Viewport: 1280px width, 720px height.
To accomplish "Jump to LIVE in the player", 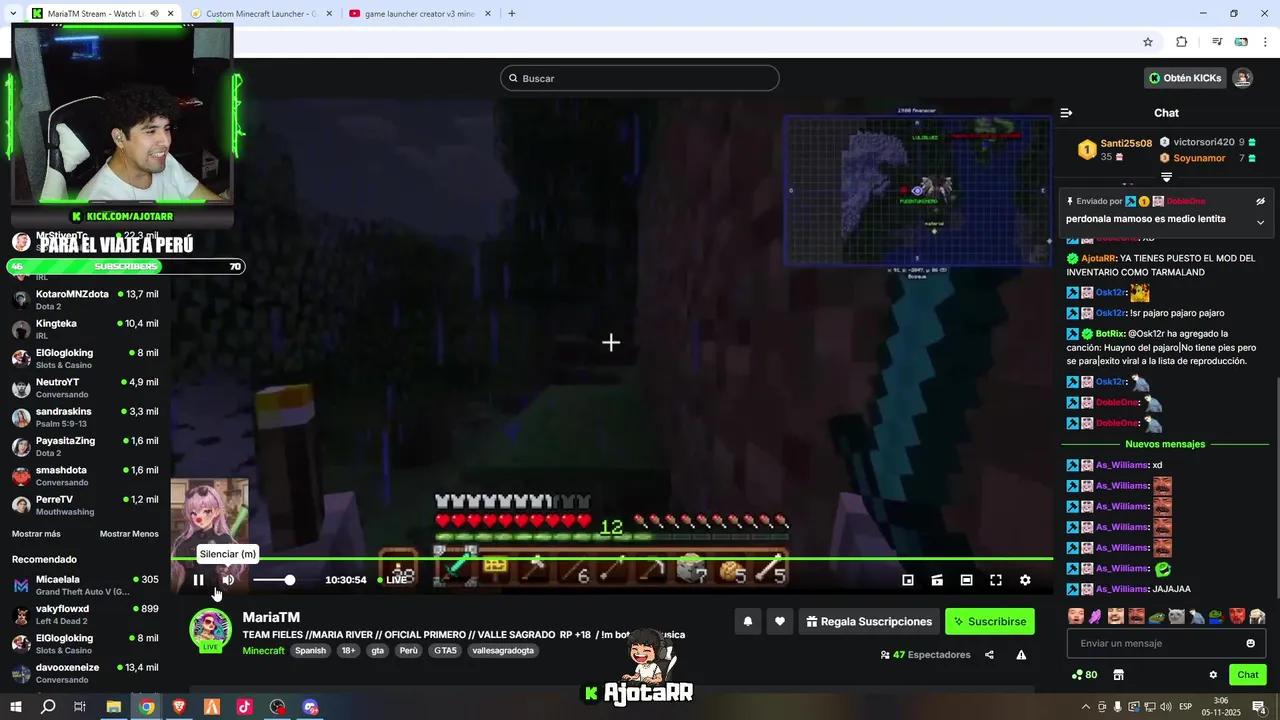I will coord(393,580).
